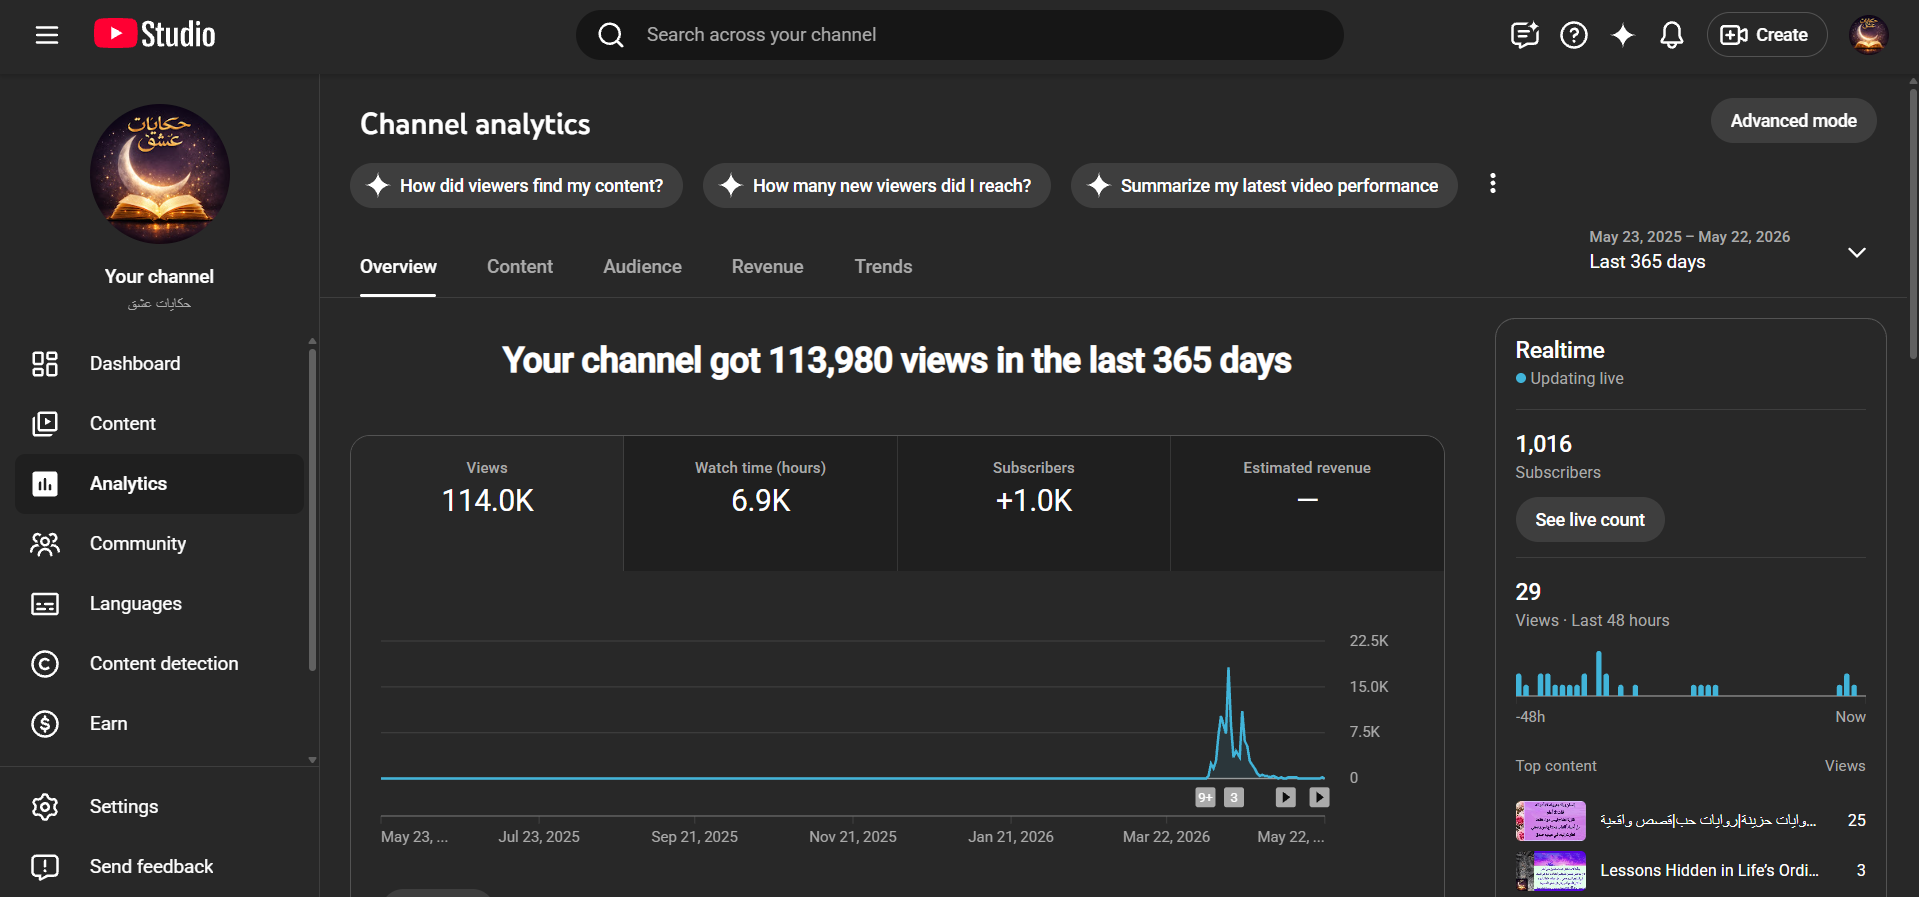Switch to the Content analytics tab

pyautogui.click(x=520, y=267)
